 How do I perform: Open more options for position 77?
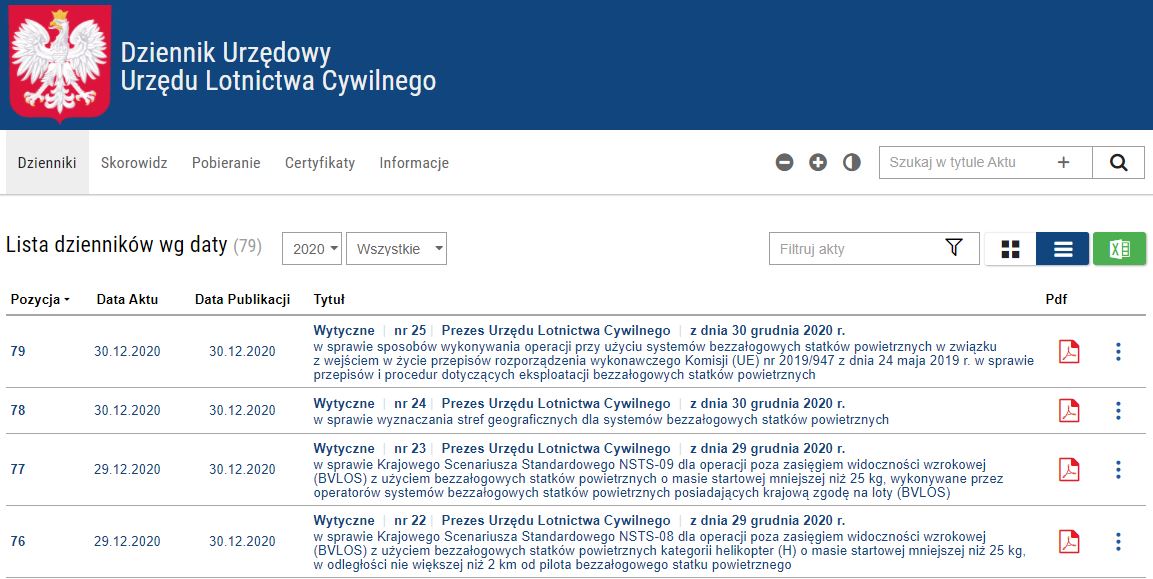tap(1118, 469)
